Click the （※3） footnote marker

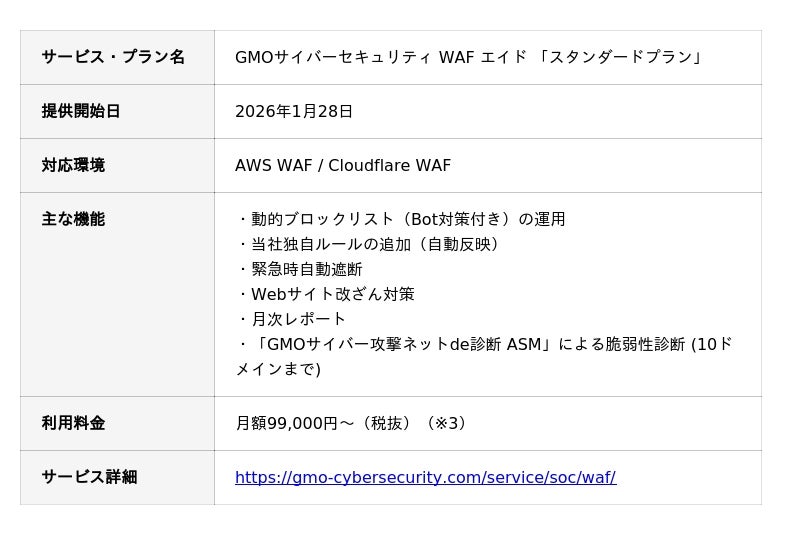447,423
